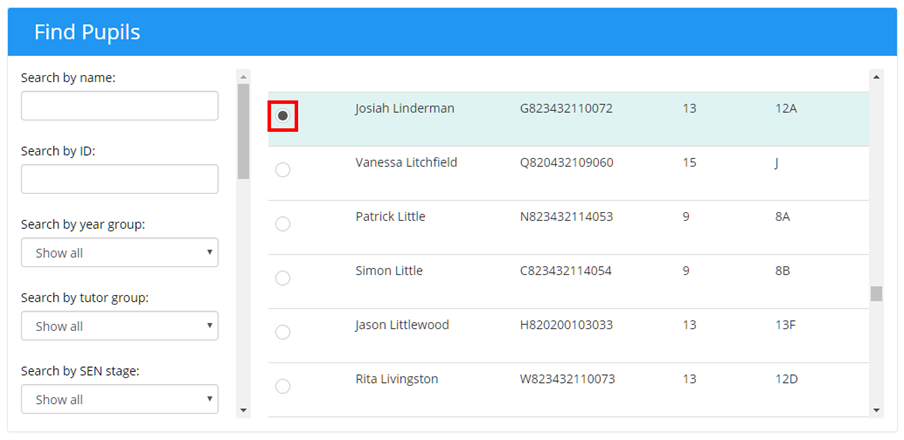Image resolution: width=904 pixels, height=440 pixels.
Task: Click the filter panel scrollbar thumb
Action: tap(243, 130)
